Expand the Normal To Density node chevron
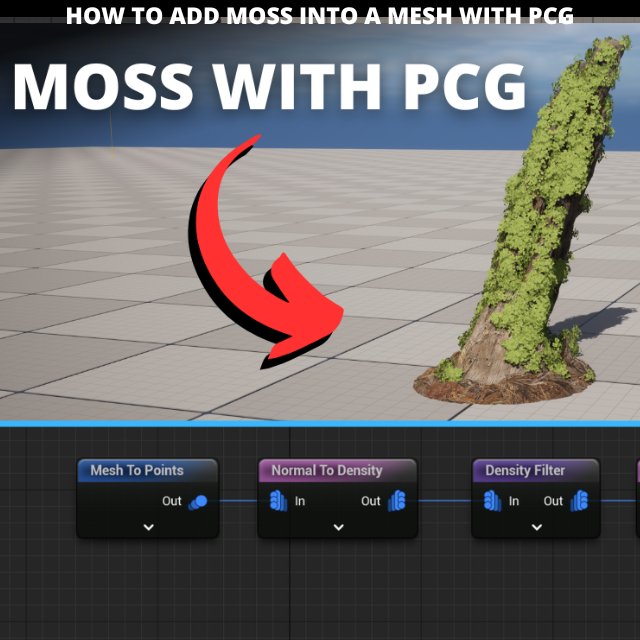 (338, 527)
